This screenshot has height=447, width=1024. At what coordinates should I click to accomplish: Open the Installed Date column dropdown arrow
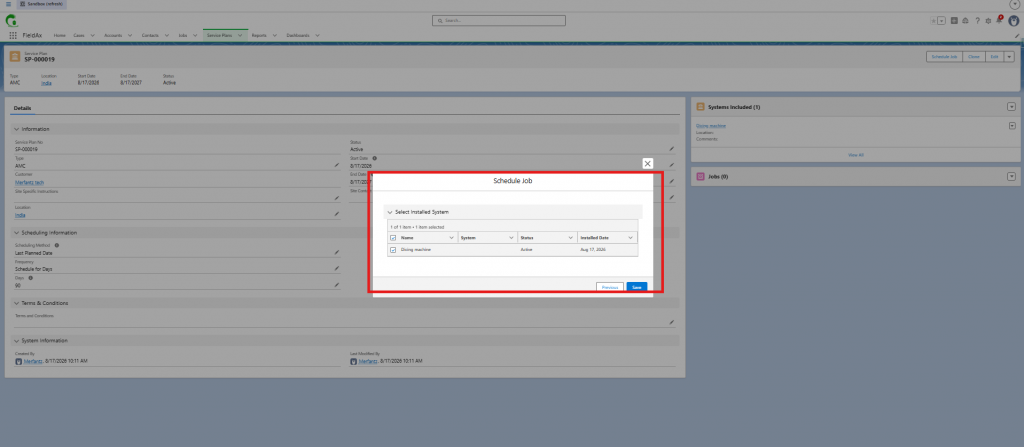(630, 238)
